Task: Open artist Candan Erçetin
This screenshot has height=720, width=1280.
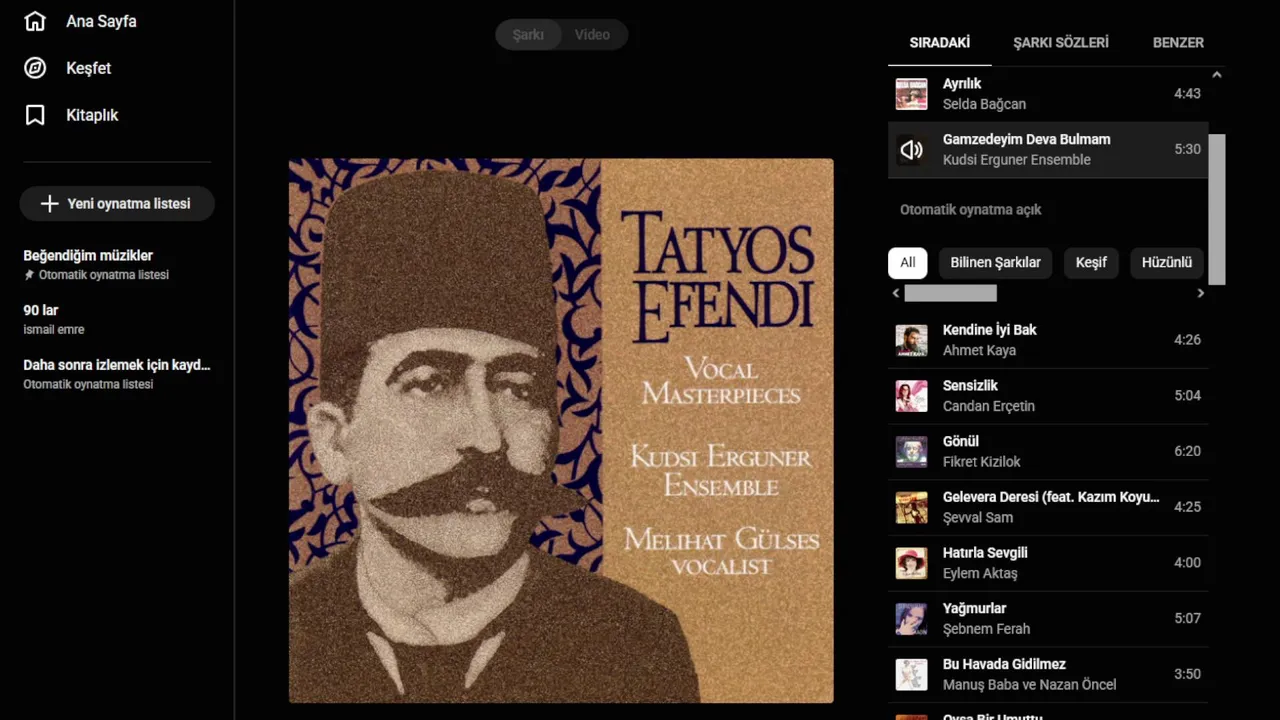Action: (x=988, y=407)
